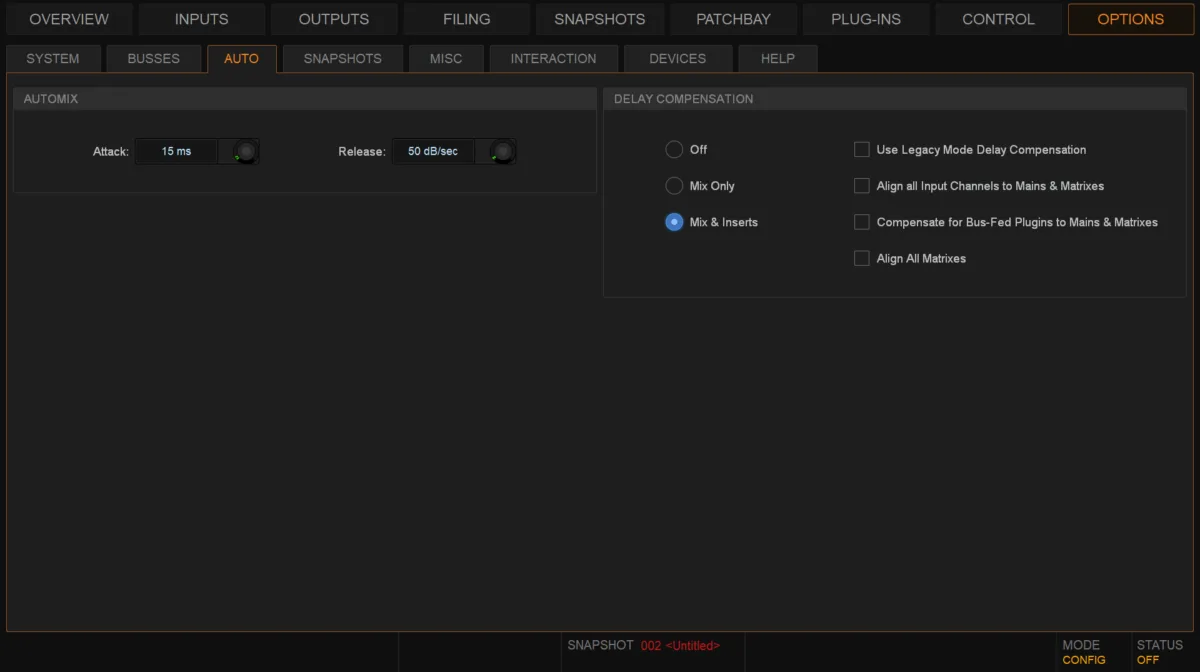The width and height of the screenshot is (1200, 672).
Task: Click the Release knob in Automix
Action: coord(503,152)
